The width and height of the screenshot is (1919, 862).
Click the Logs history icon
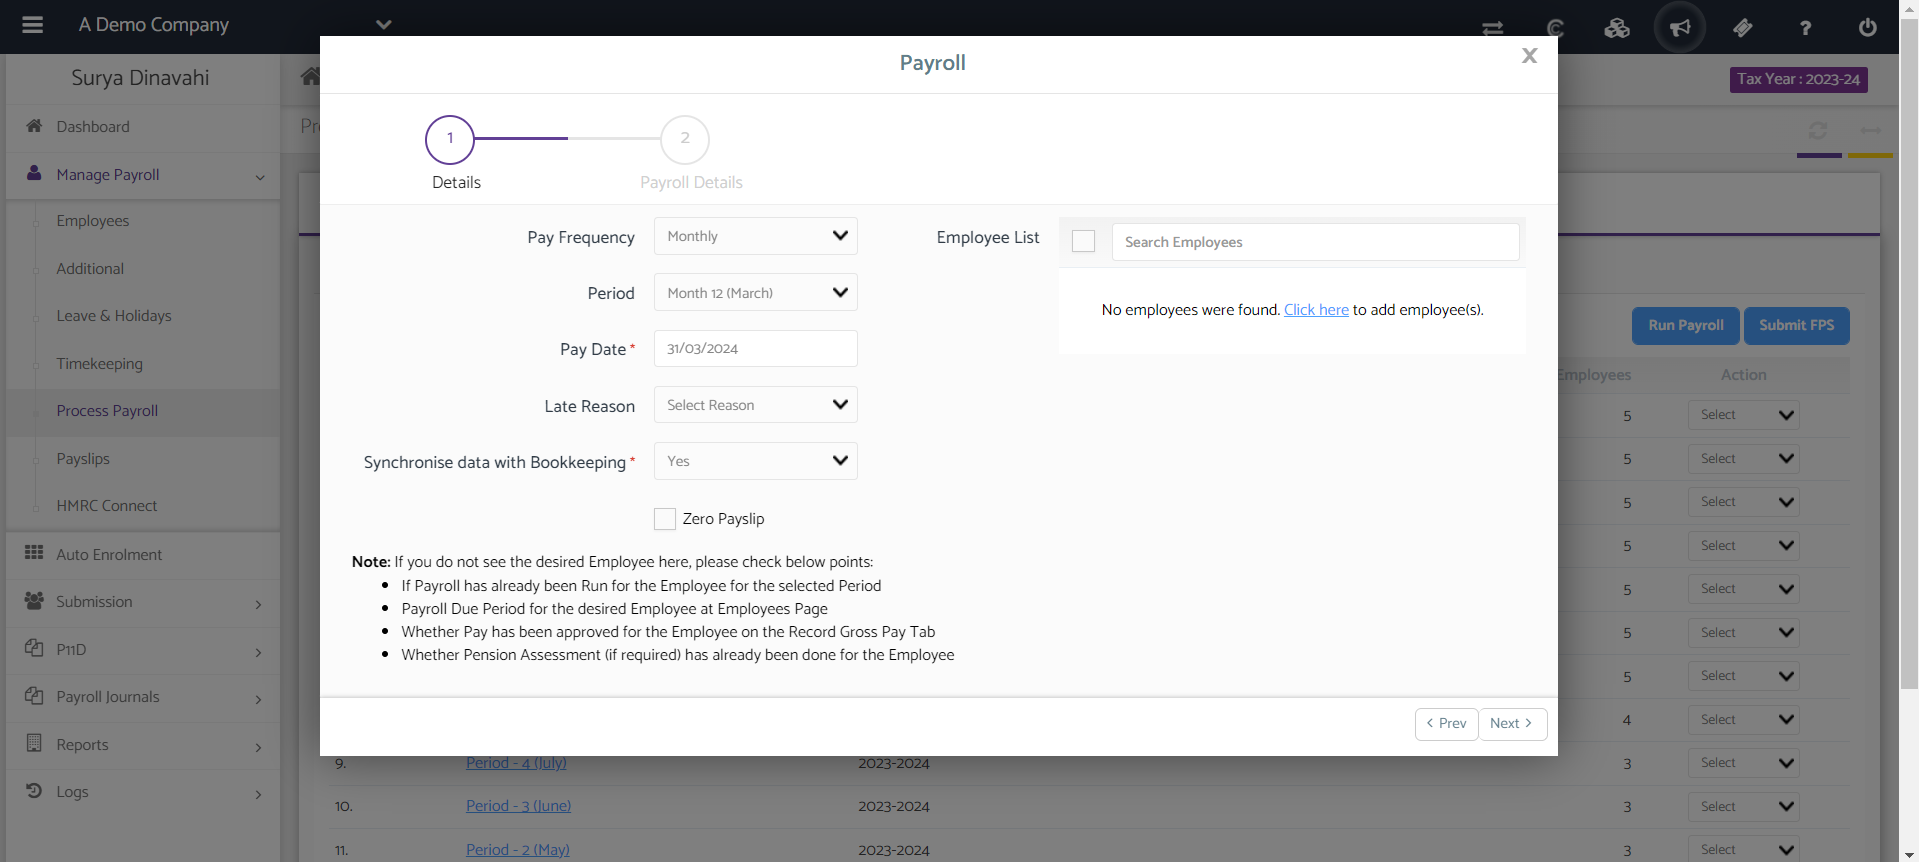[34, 790]
